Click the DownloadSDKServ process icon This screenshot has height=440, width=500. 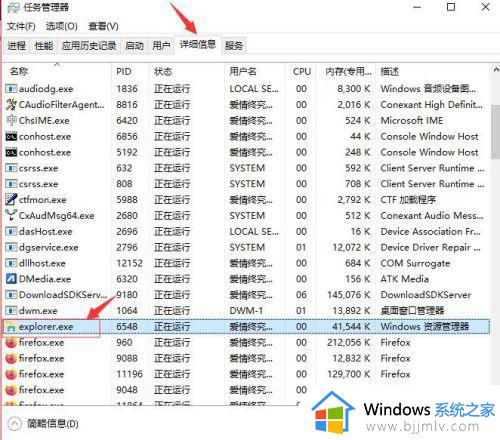(x=11, y=295)
